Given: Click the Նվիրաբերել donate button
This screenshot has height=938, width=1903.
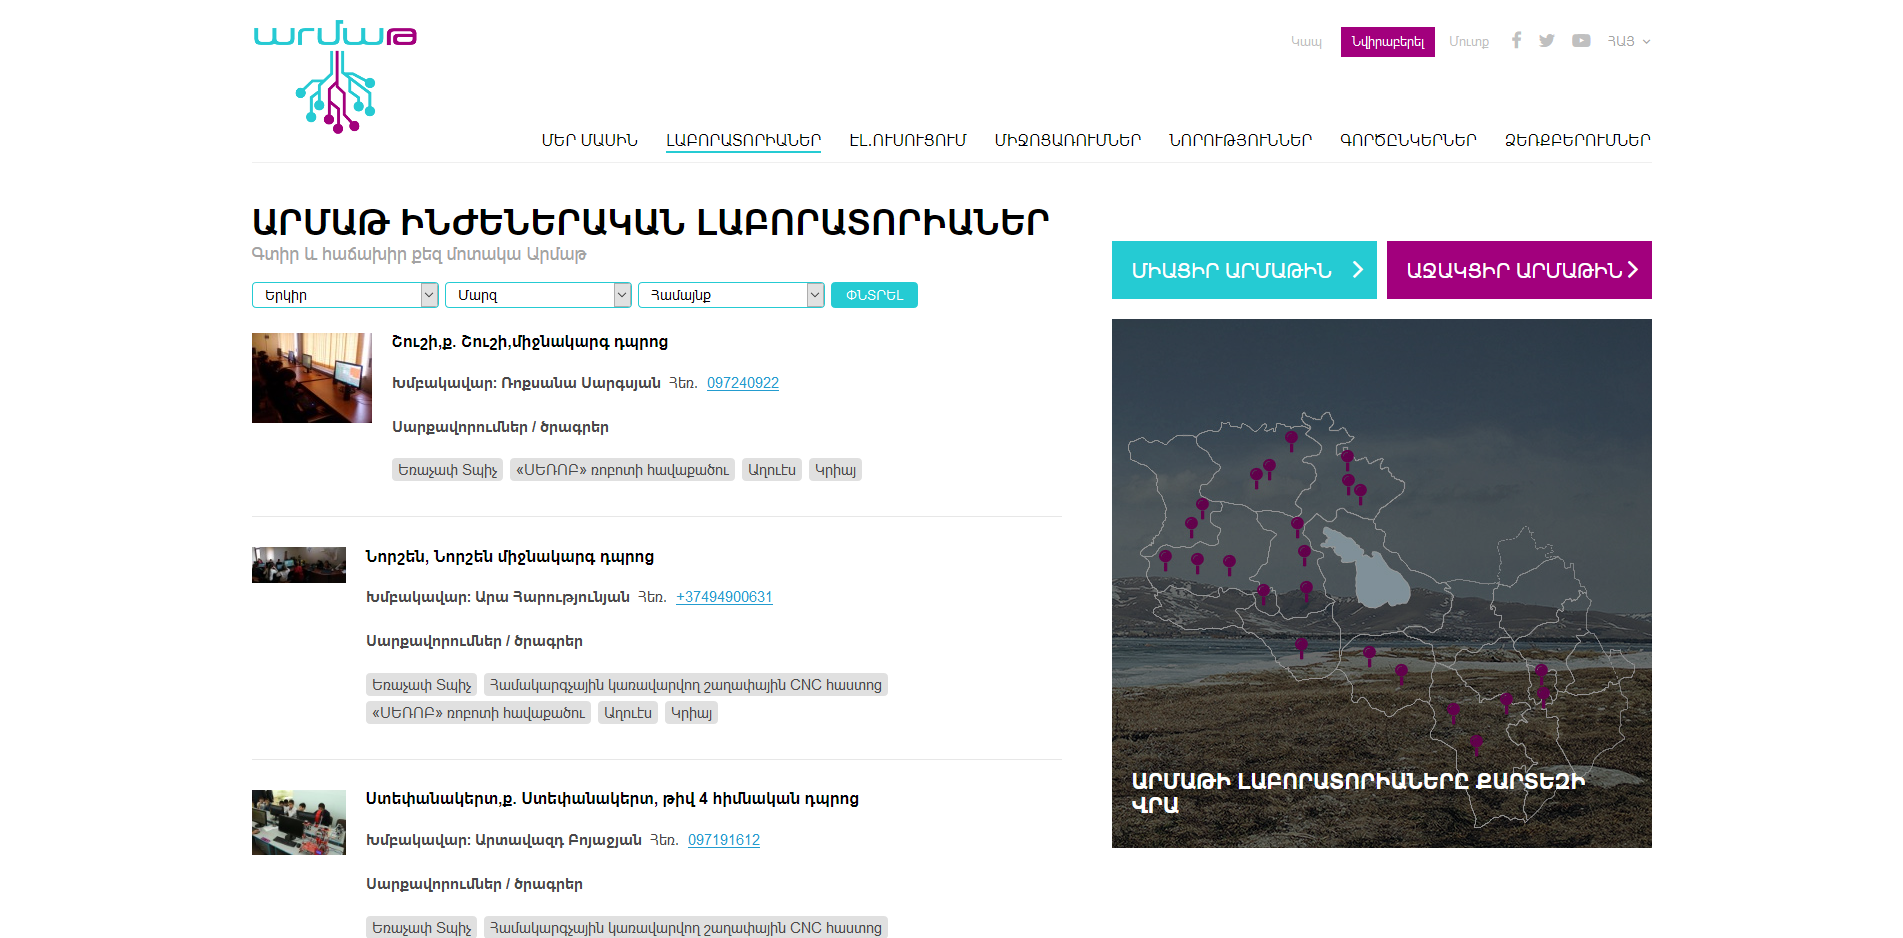Looking at the screenshot, I should [1388, 42].
